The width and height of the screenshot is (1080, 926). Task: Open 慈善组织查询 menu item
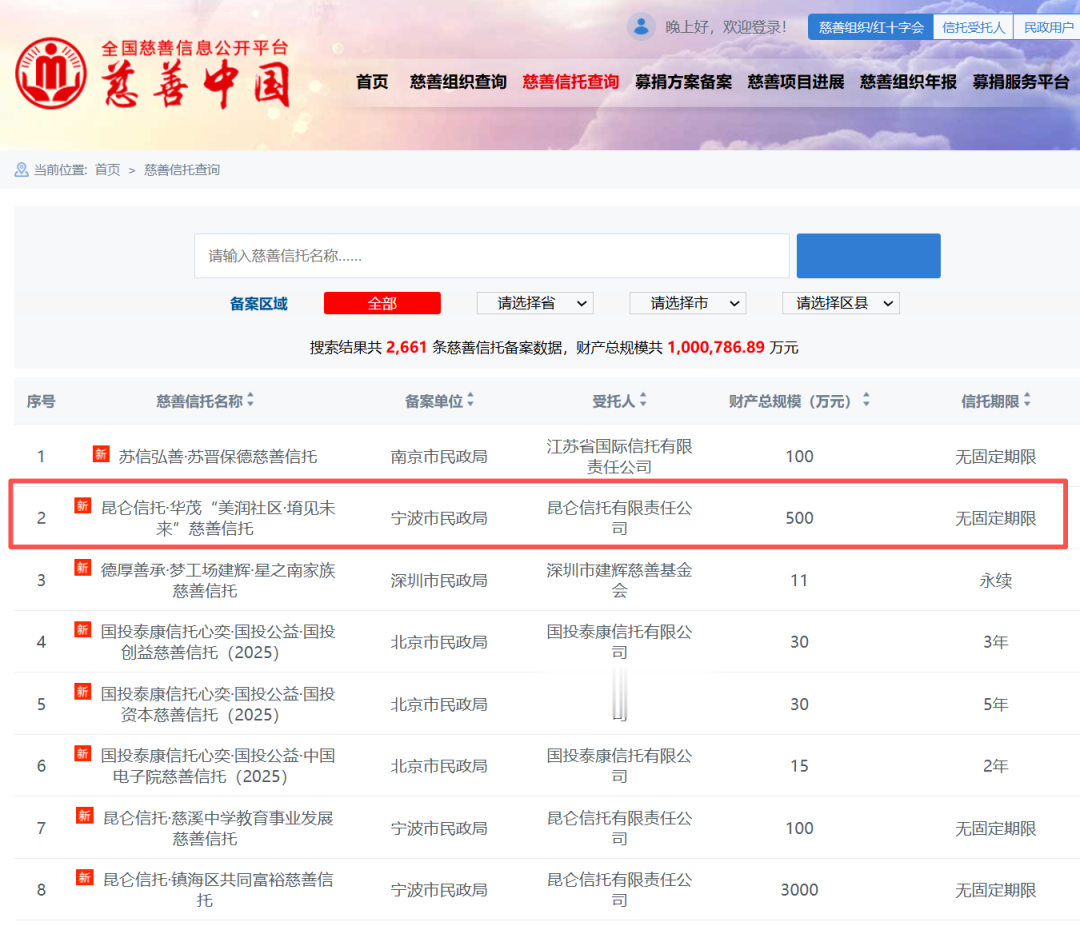458,82
